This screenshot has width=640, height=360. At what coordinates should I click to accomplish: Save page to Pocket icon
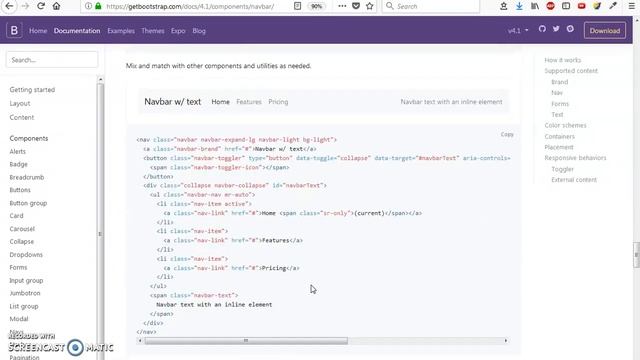(x=356, y=6)
